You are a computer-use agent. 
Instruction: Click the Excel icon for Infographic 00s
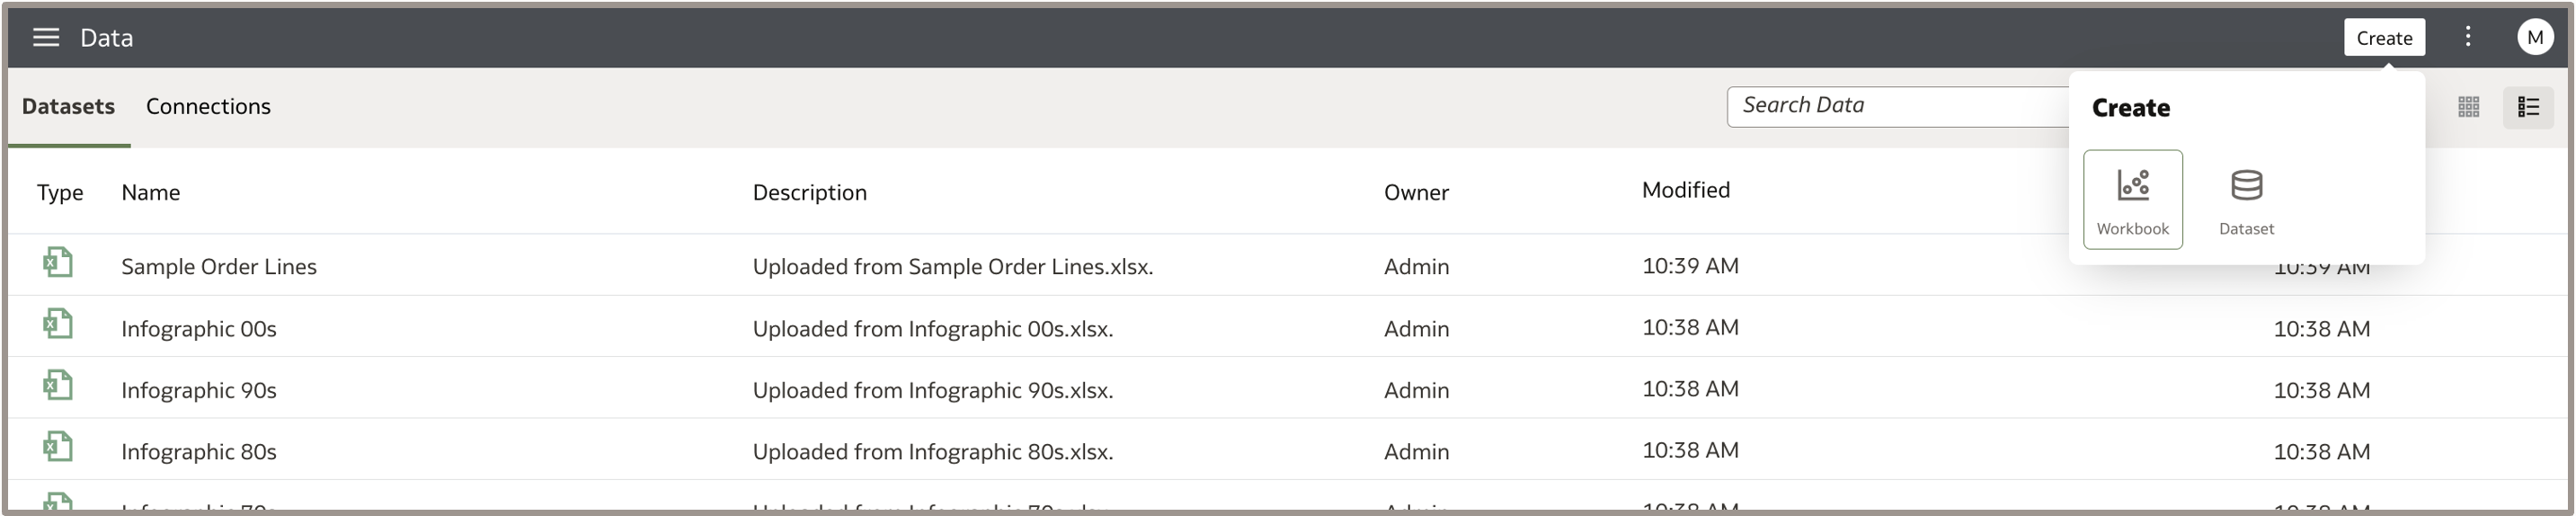point(58,325)
